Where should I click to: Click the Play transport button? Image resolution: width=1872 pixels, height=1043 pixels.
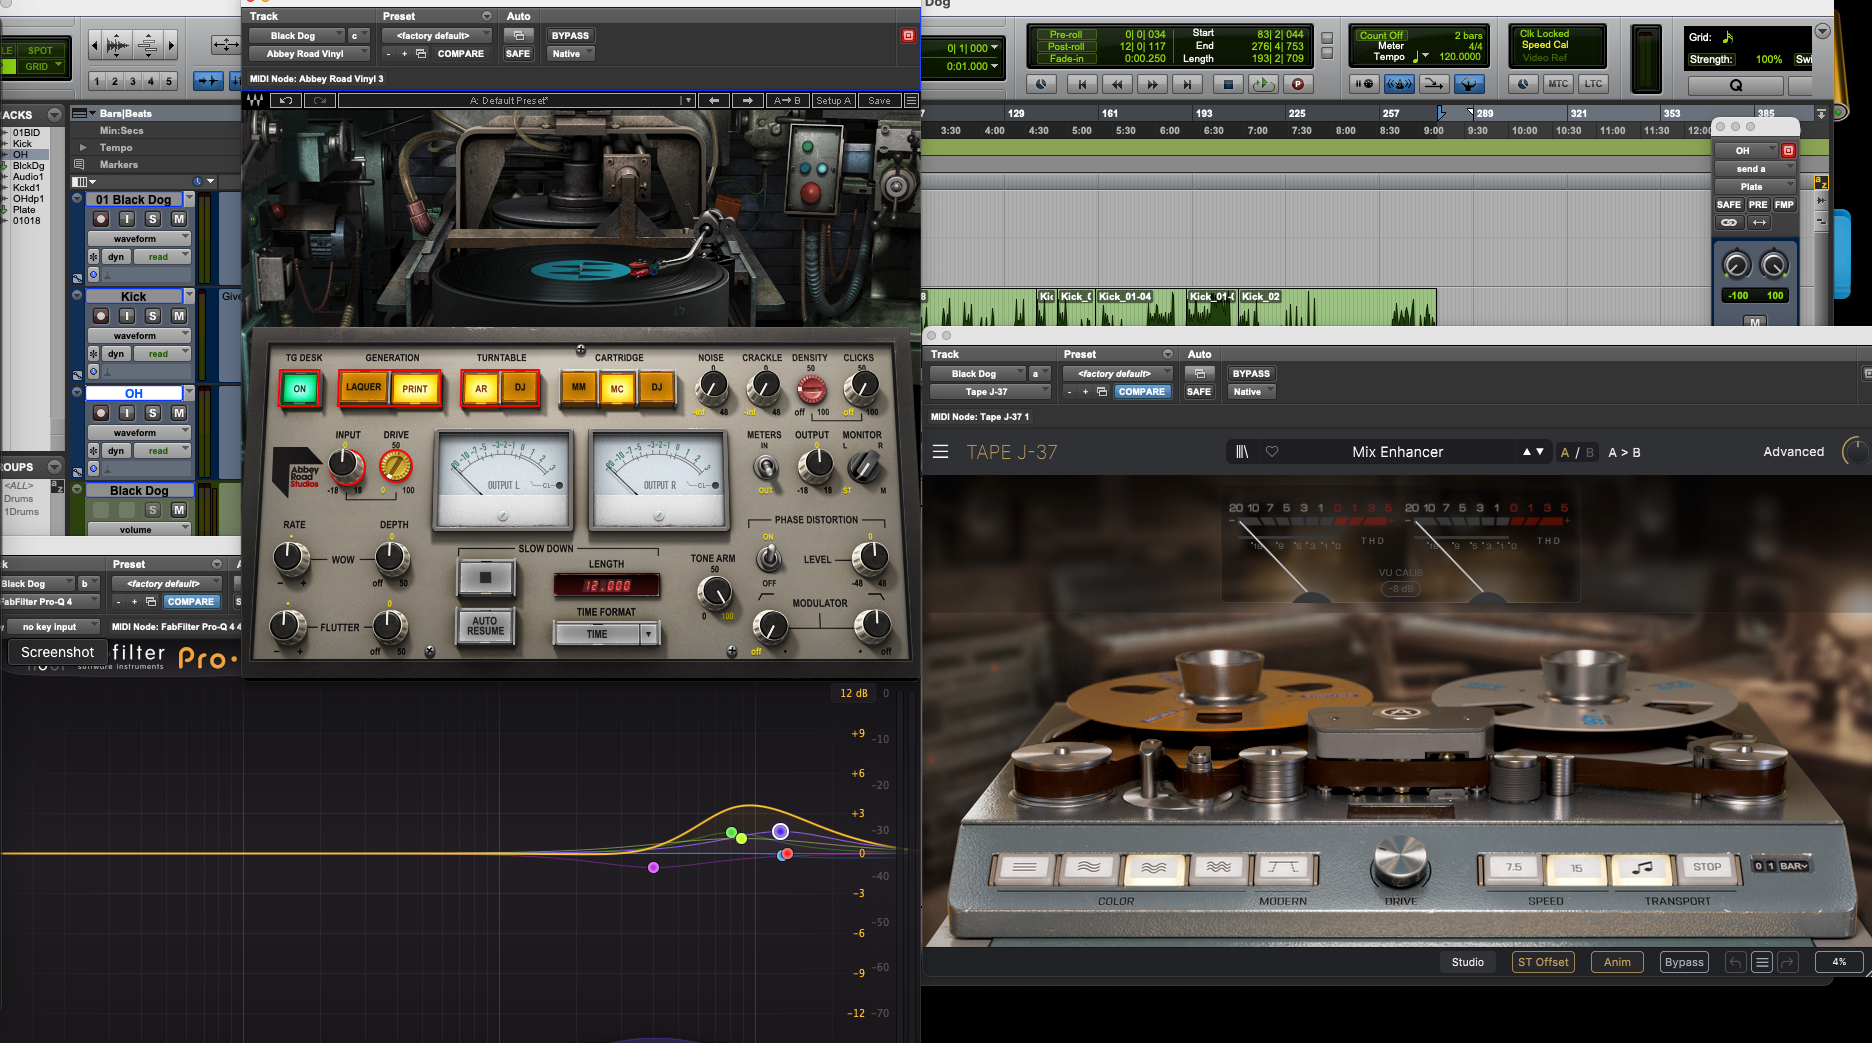[x=1263, y=84]
